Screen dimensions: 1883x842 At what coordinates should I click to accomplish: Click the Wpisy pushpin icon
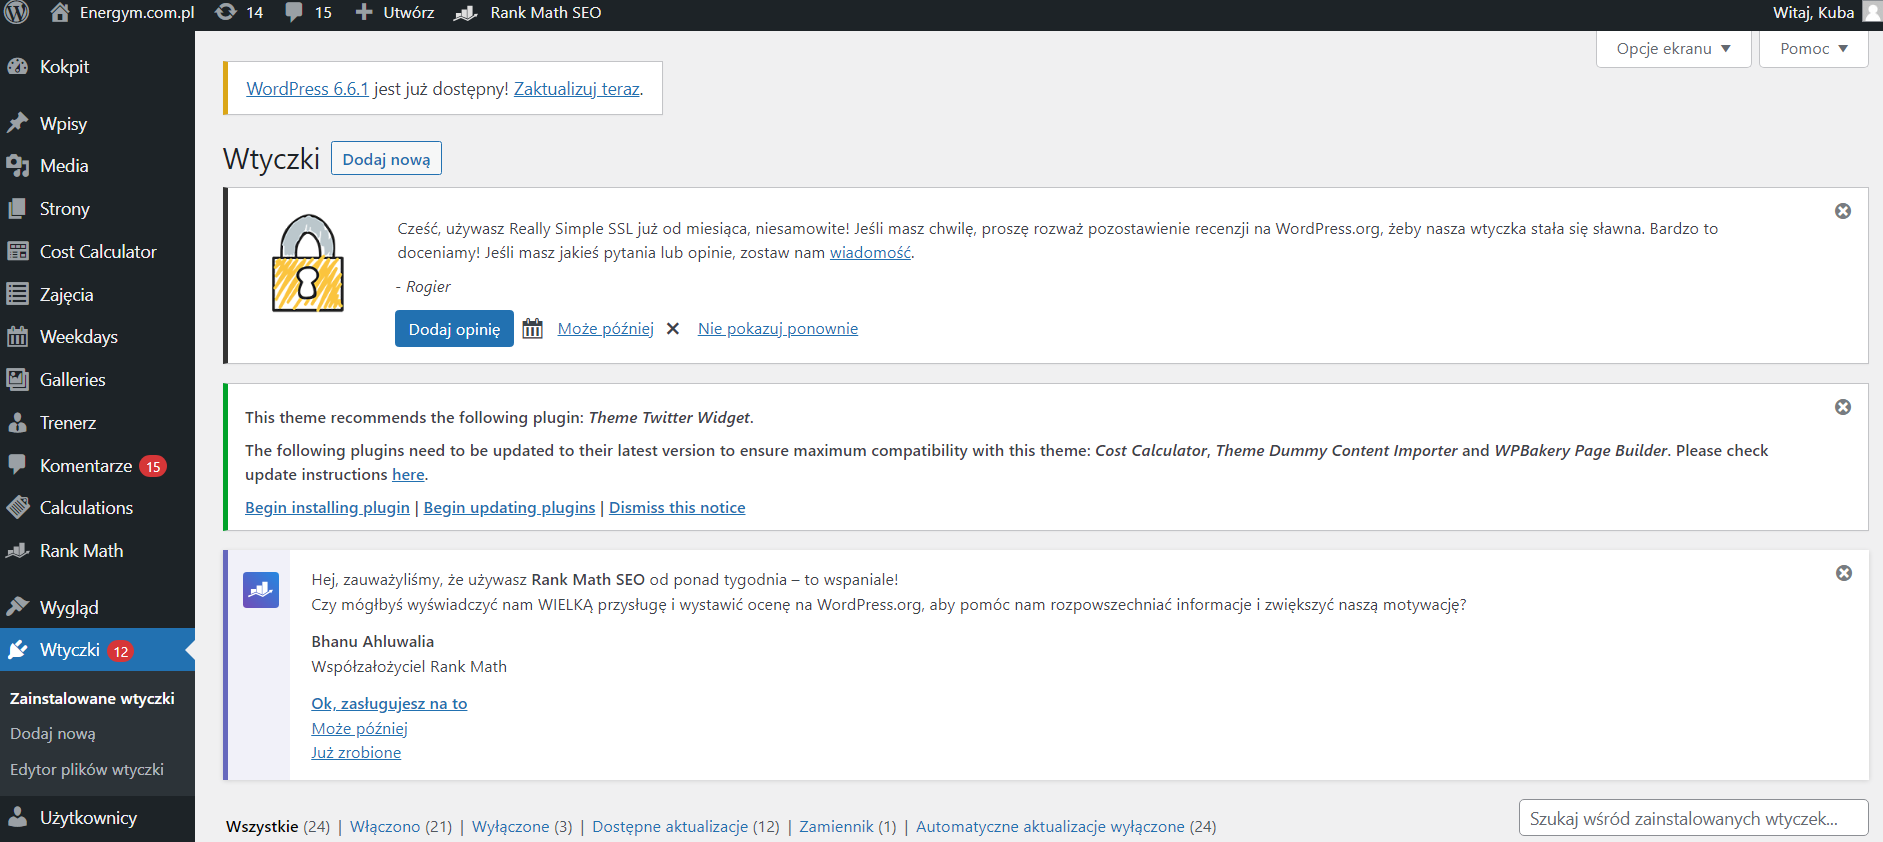(x=17, y=123)
